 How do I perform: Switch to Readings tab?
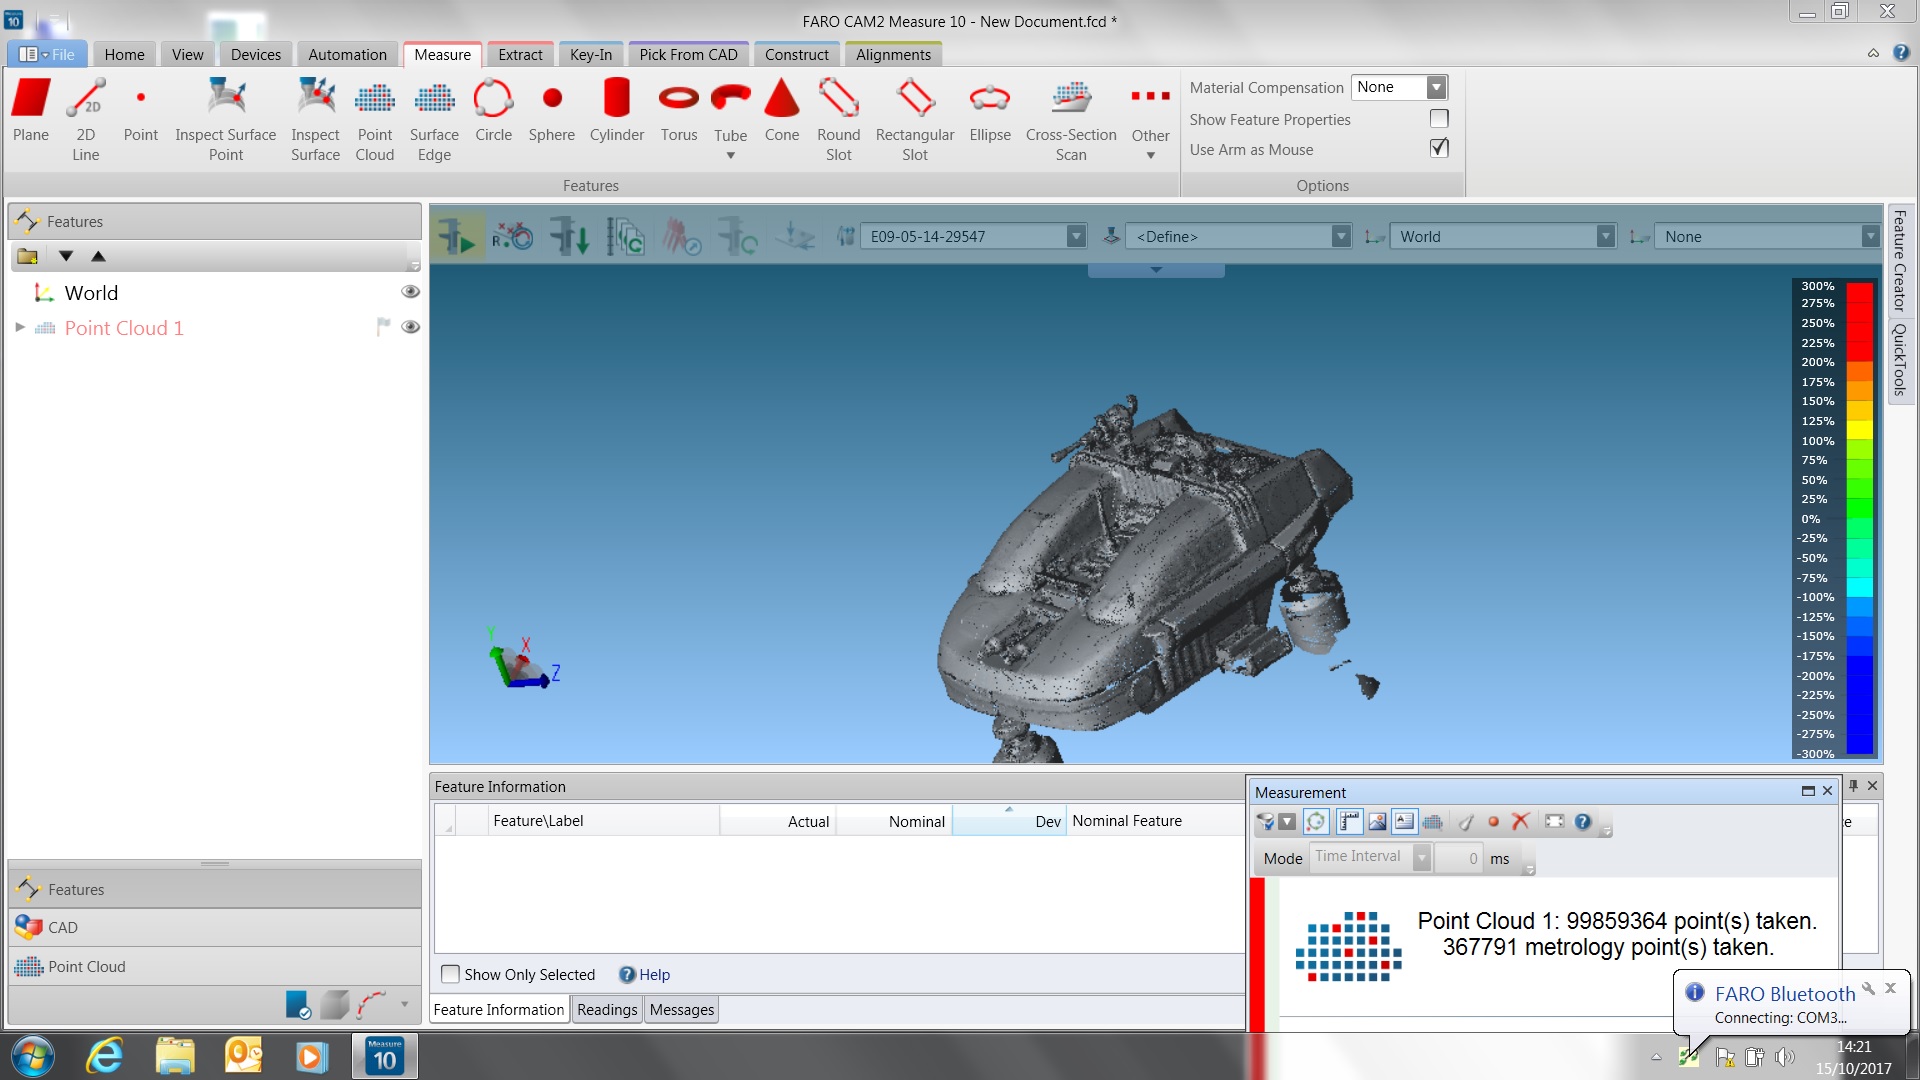pyautogui.click(x=607, y=1009)
